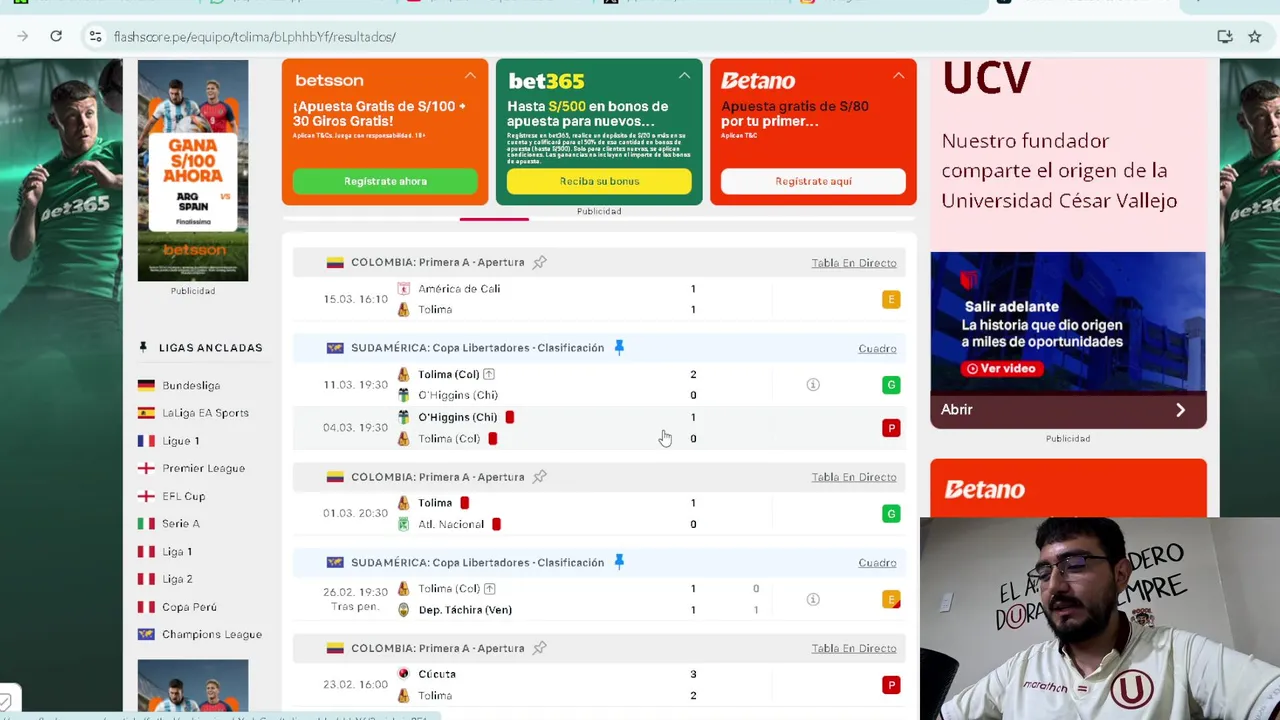Screen dimensions: 1280x720
Task: Click the P loss badge for Cúcuta vs Tolima
Action: [x=891, y=685]
